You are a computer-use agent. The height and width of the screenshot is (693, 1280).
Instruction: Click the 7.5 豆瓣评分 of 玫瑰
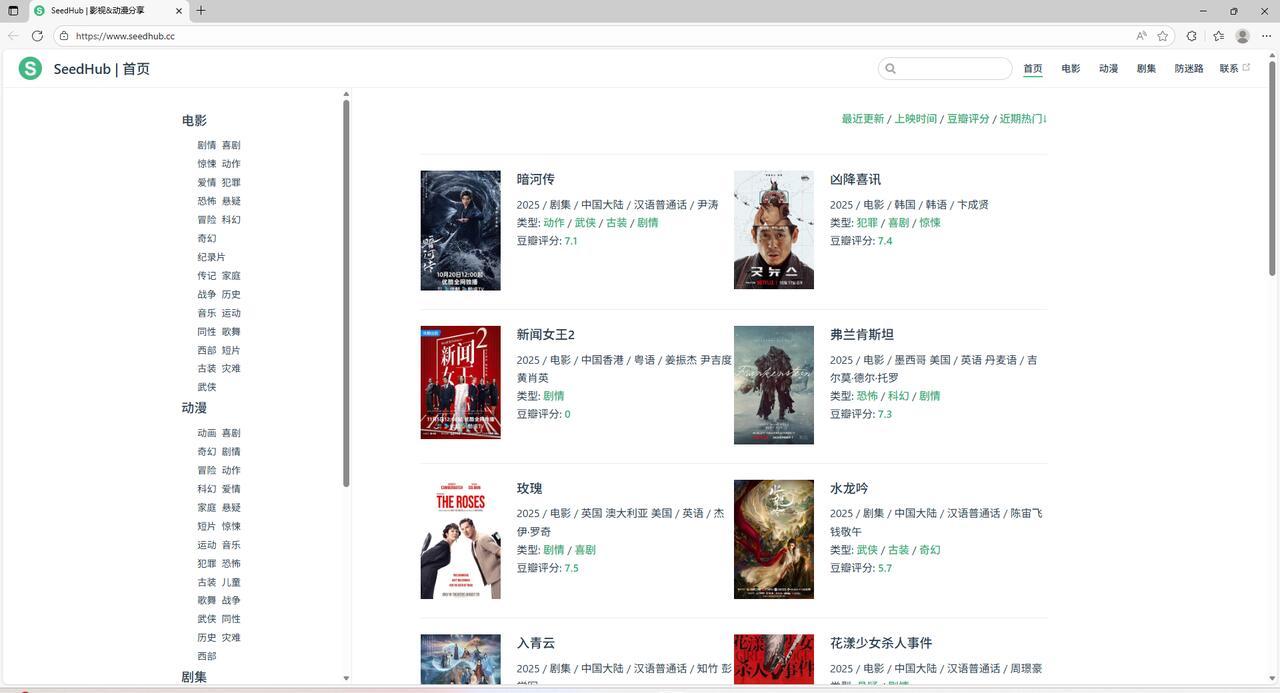point(571,568)
